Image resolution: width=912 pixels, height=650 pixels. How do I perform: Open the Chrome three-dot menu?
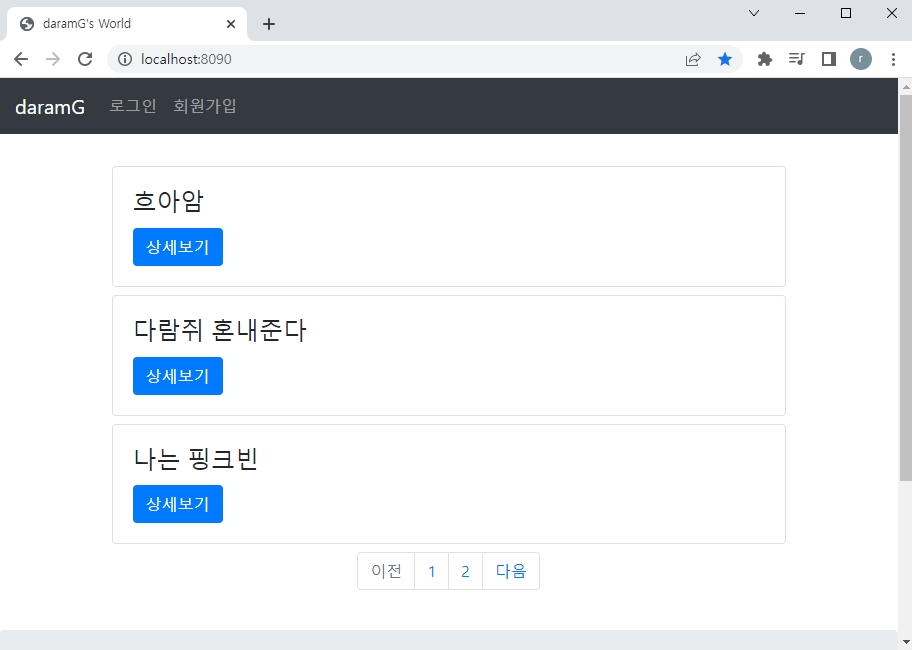pyautogui.click(x=893, y=59)
